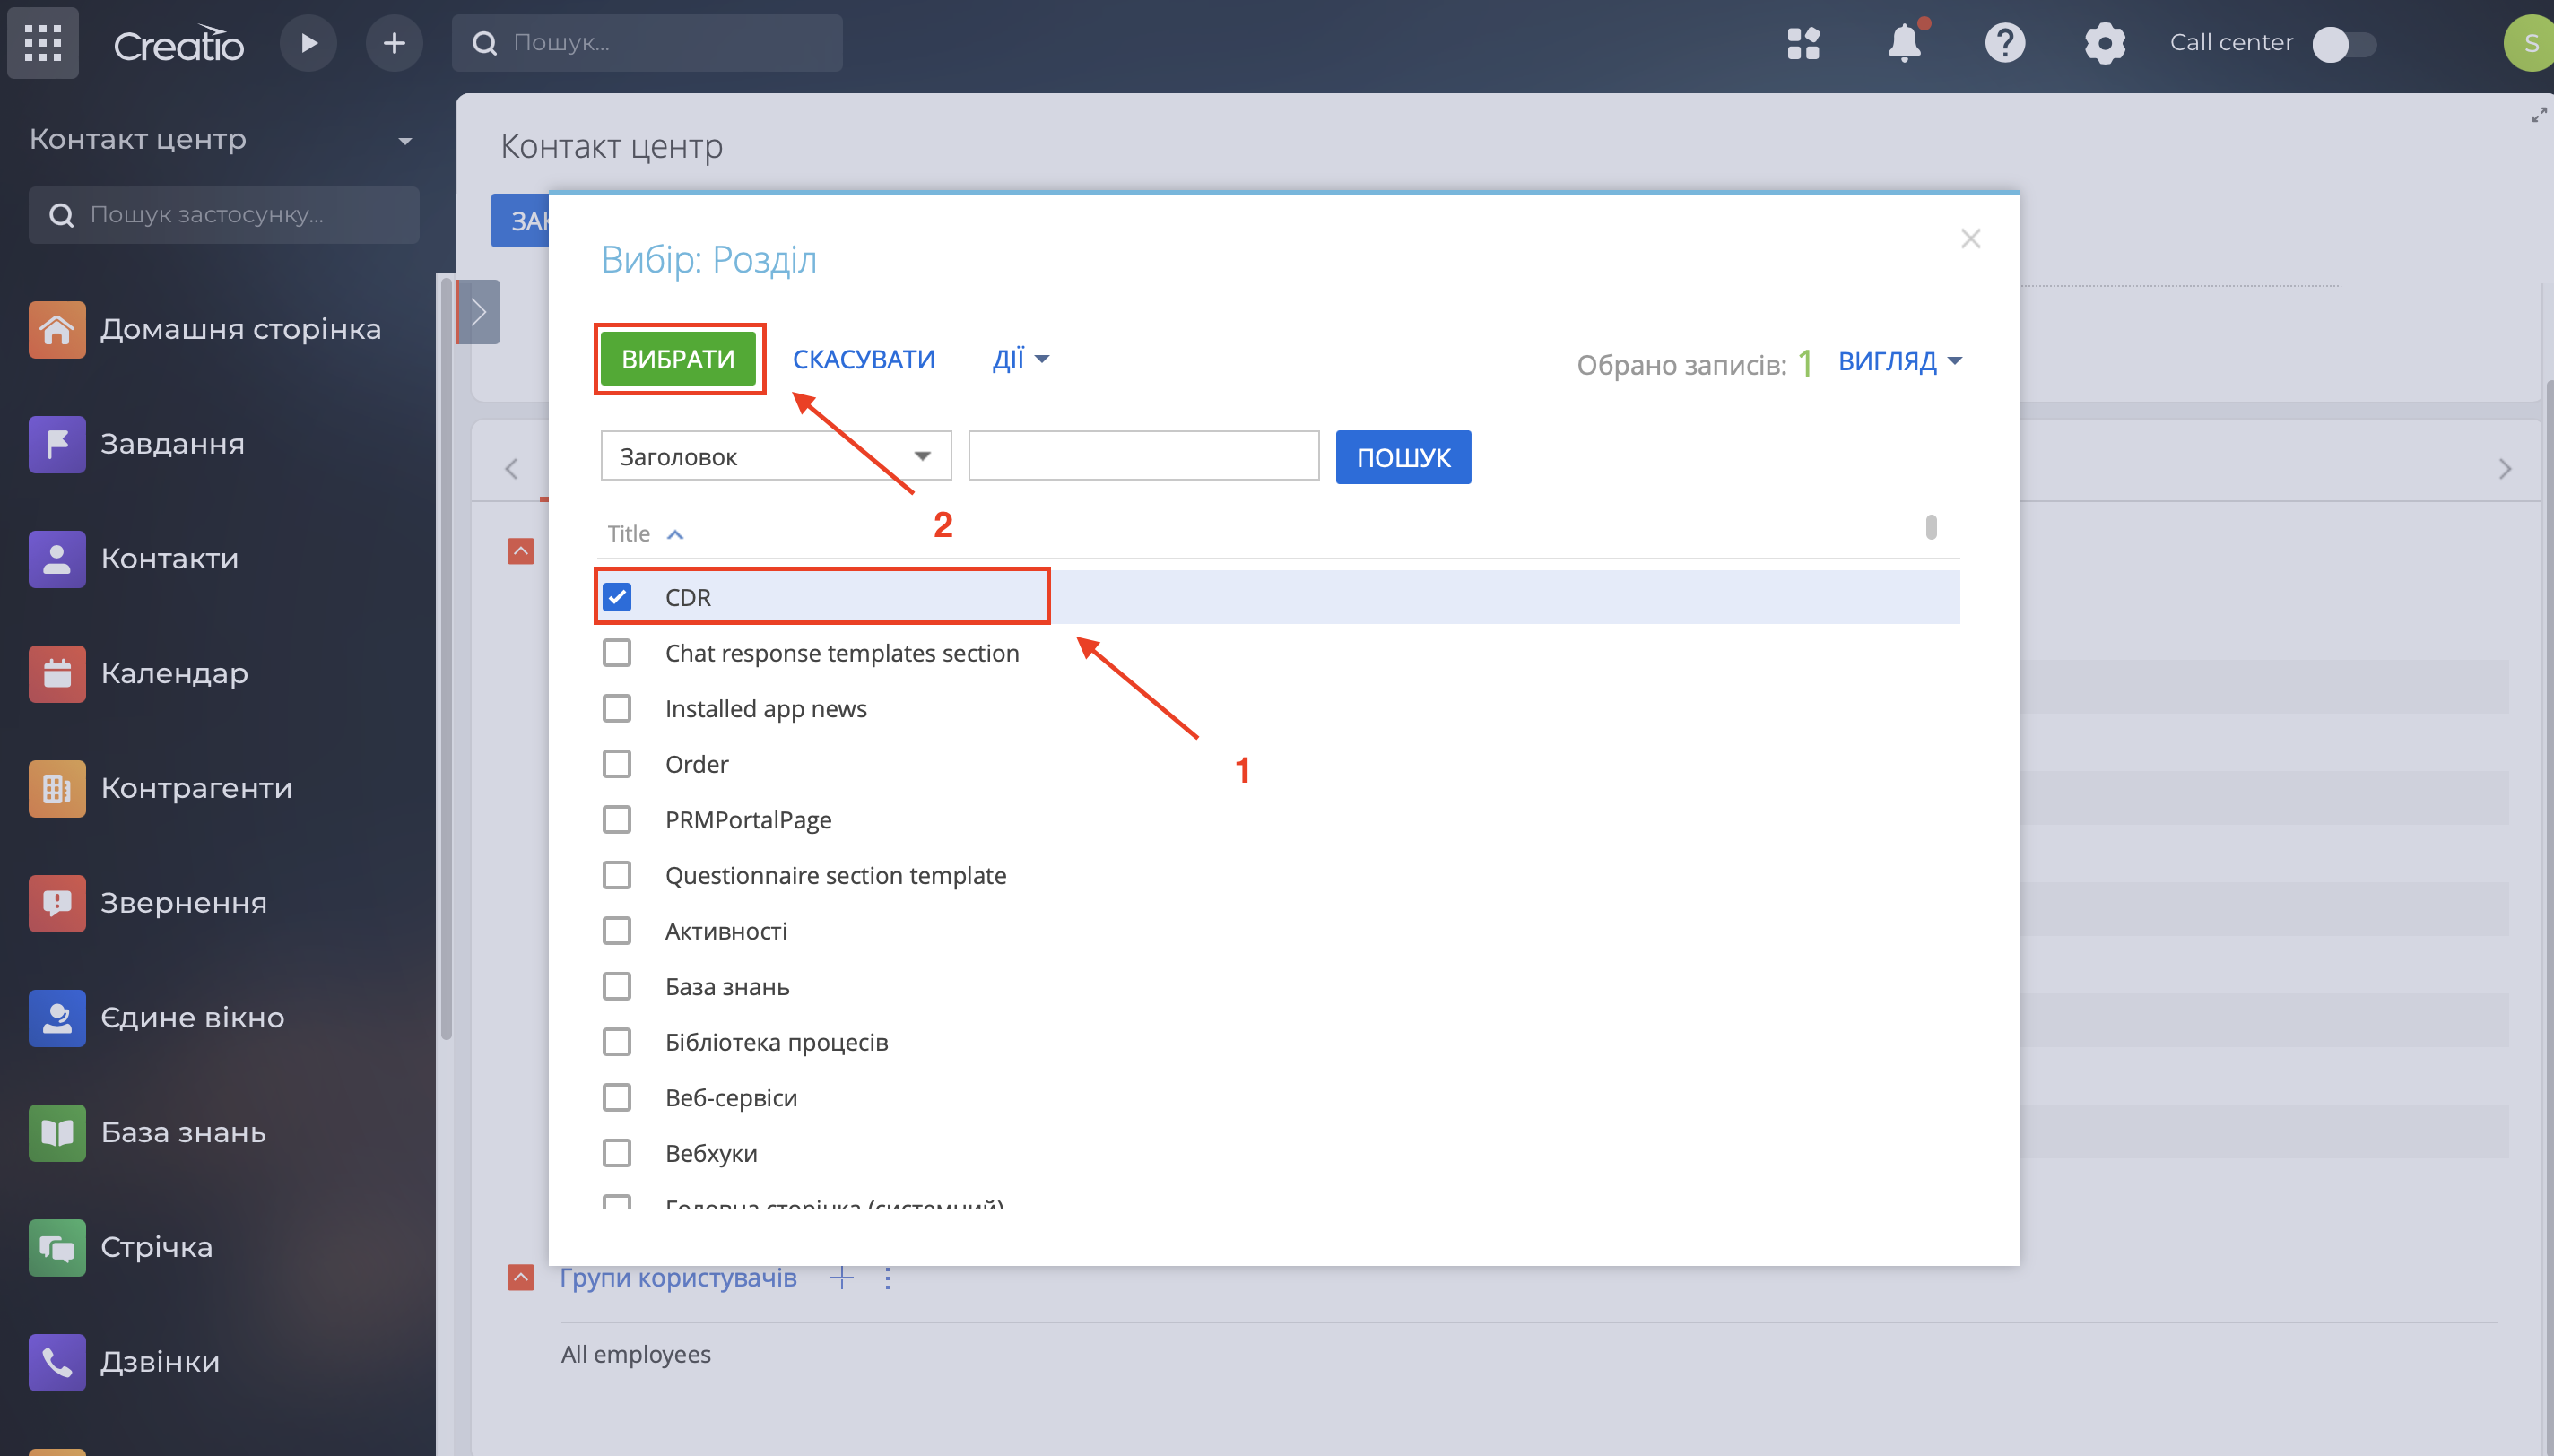Run a process with the play button
Image resolution: width=2554 pixels, height=1456 pixels.
click(308, 43)
